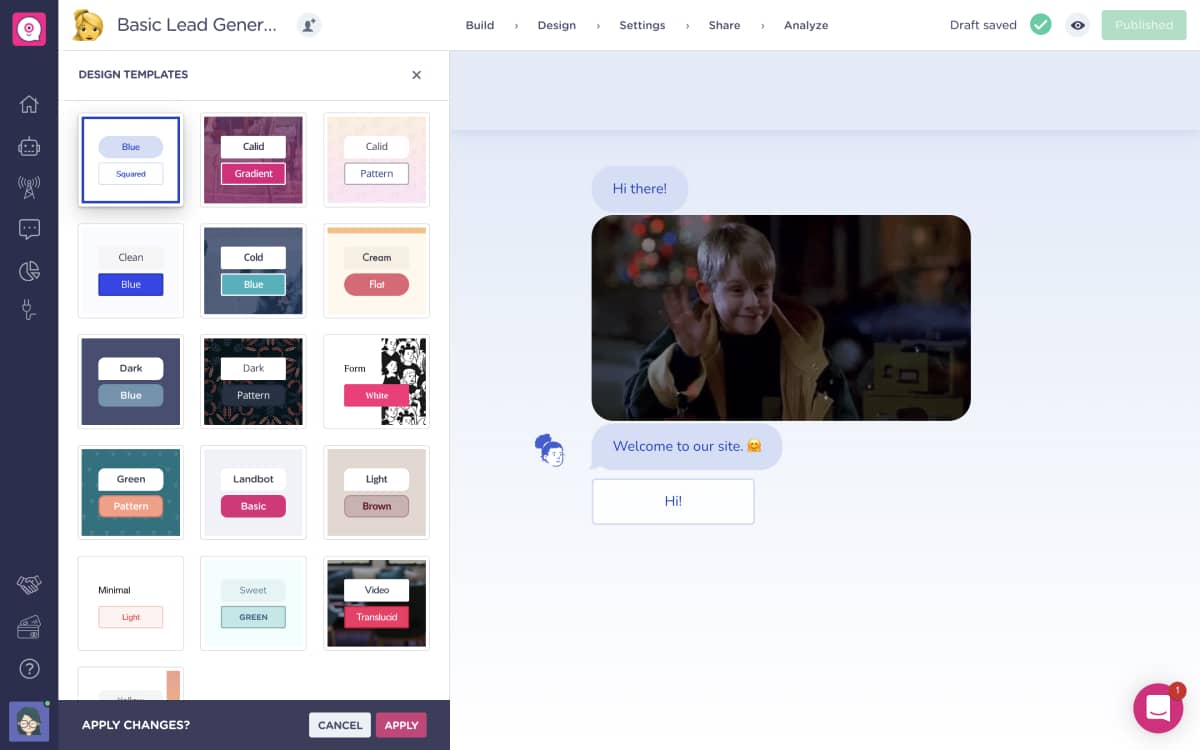Open the live chat support widget
Screen dimensions: 1200x750
[1158, 708]
